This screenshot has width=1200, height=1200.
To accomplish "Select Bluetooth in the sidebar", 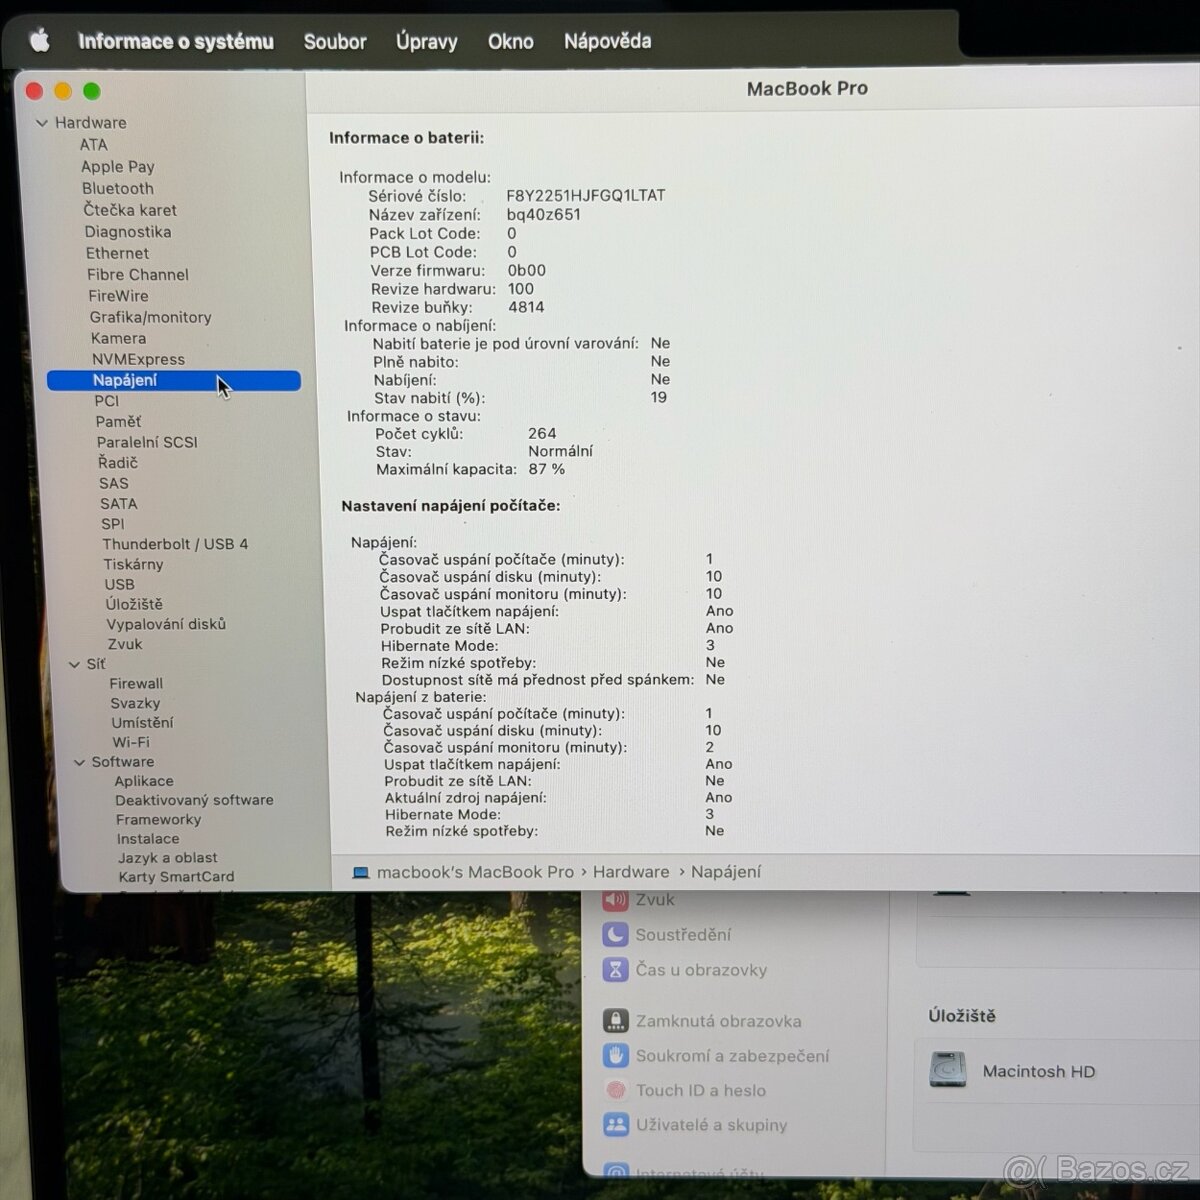I will [117, 188].
